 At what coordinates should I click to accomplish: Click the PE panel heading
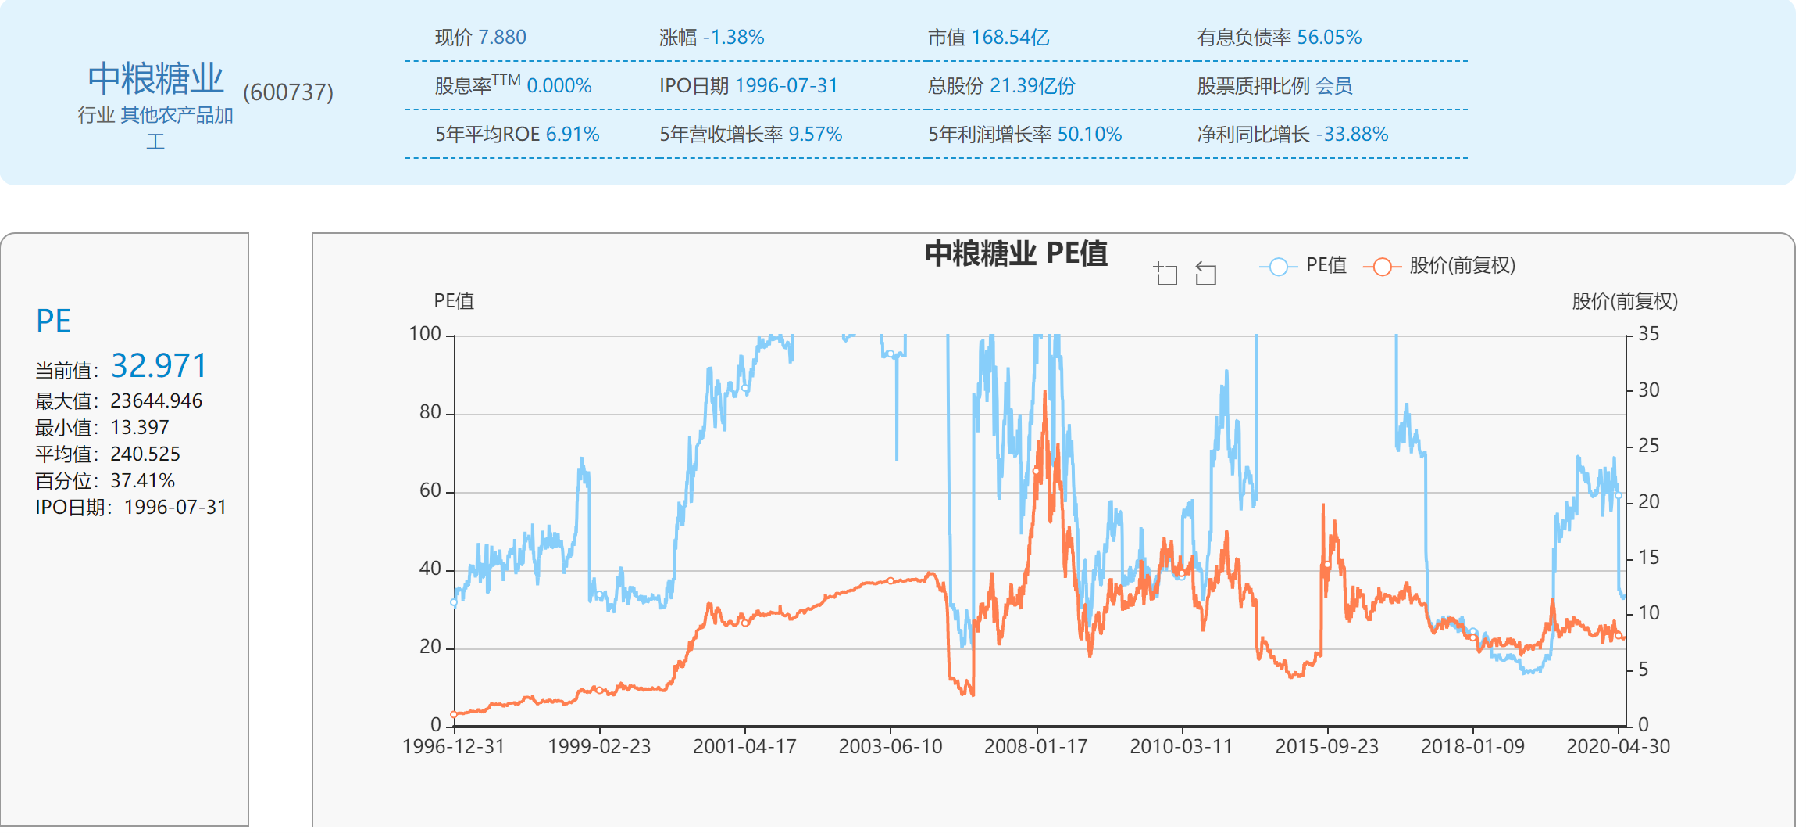coord(53,321)
